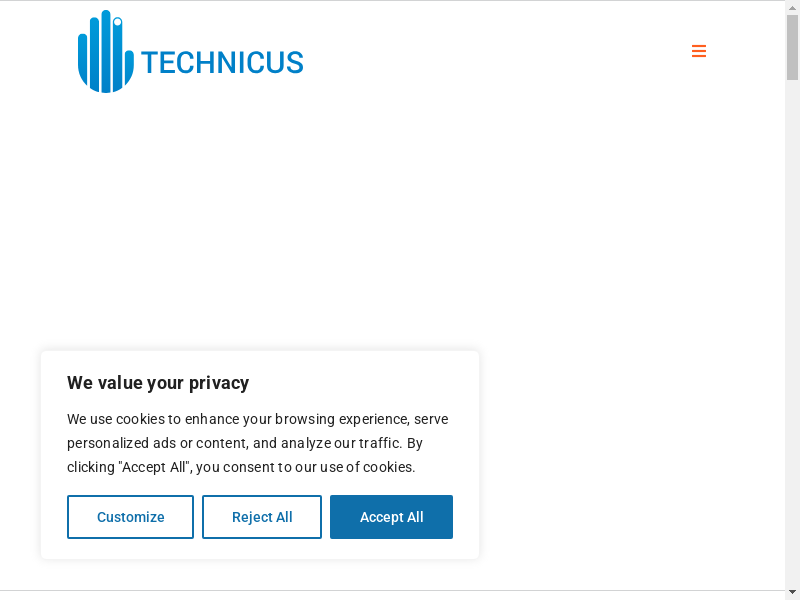Open the orange hamburger menu
The height and width of the screenshot is (600, 800).
[x=699, y=51]
